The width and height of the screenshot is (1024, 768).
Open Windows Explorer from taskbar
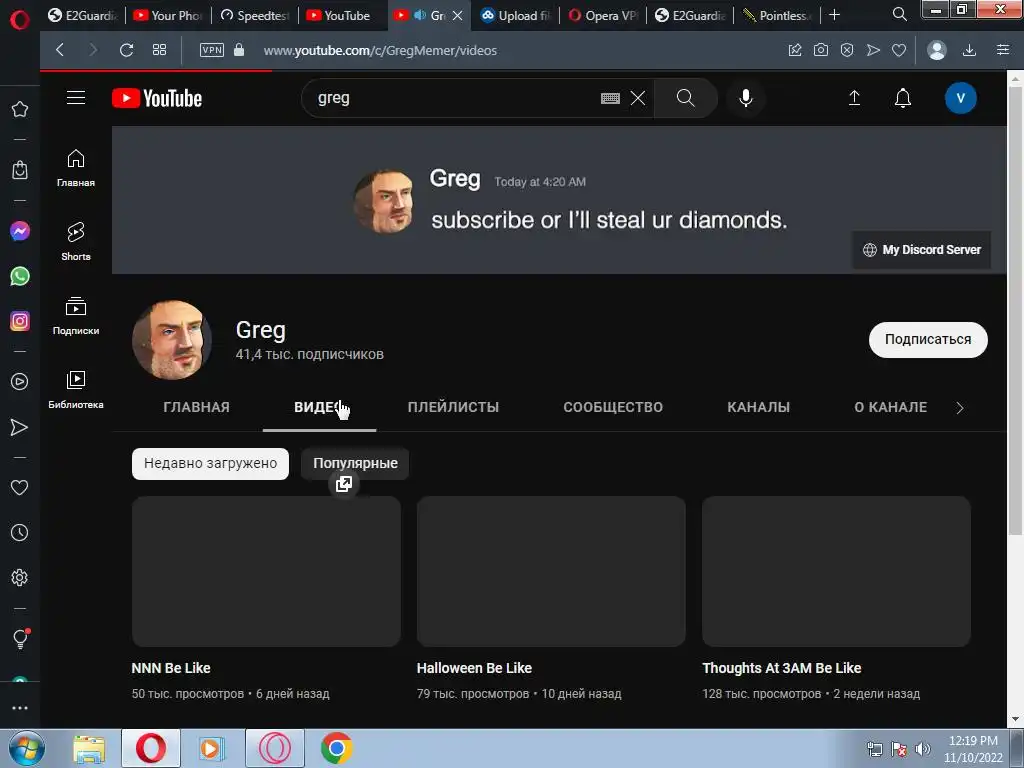click(89, 748)
